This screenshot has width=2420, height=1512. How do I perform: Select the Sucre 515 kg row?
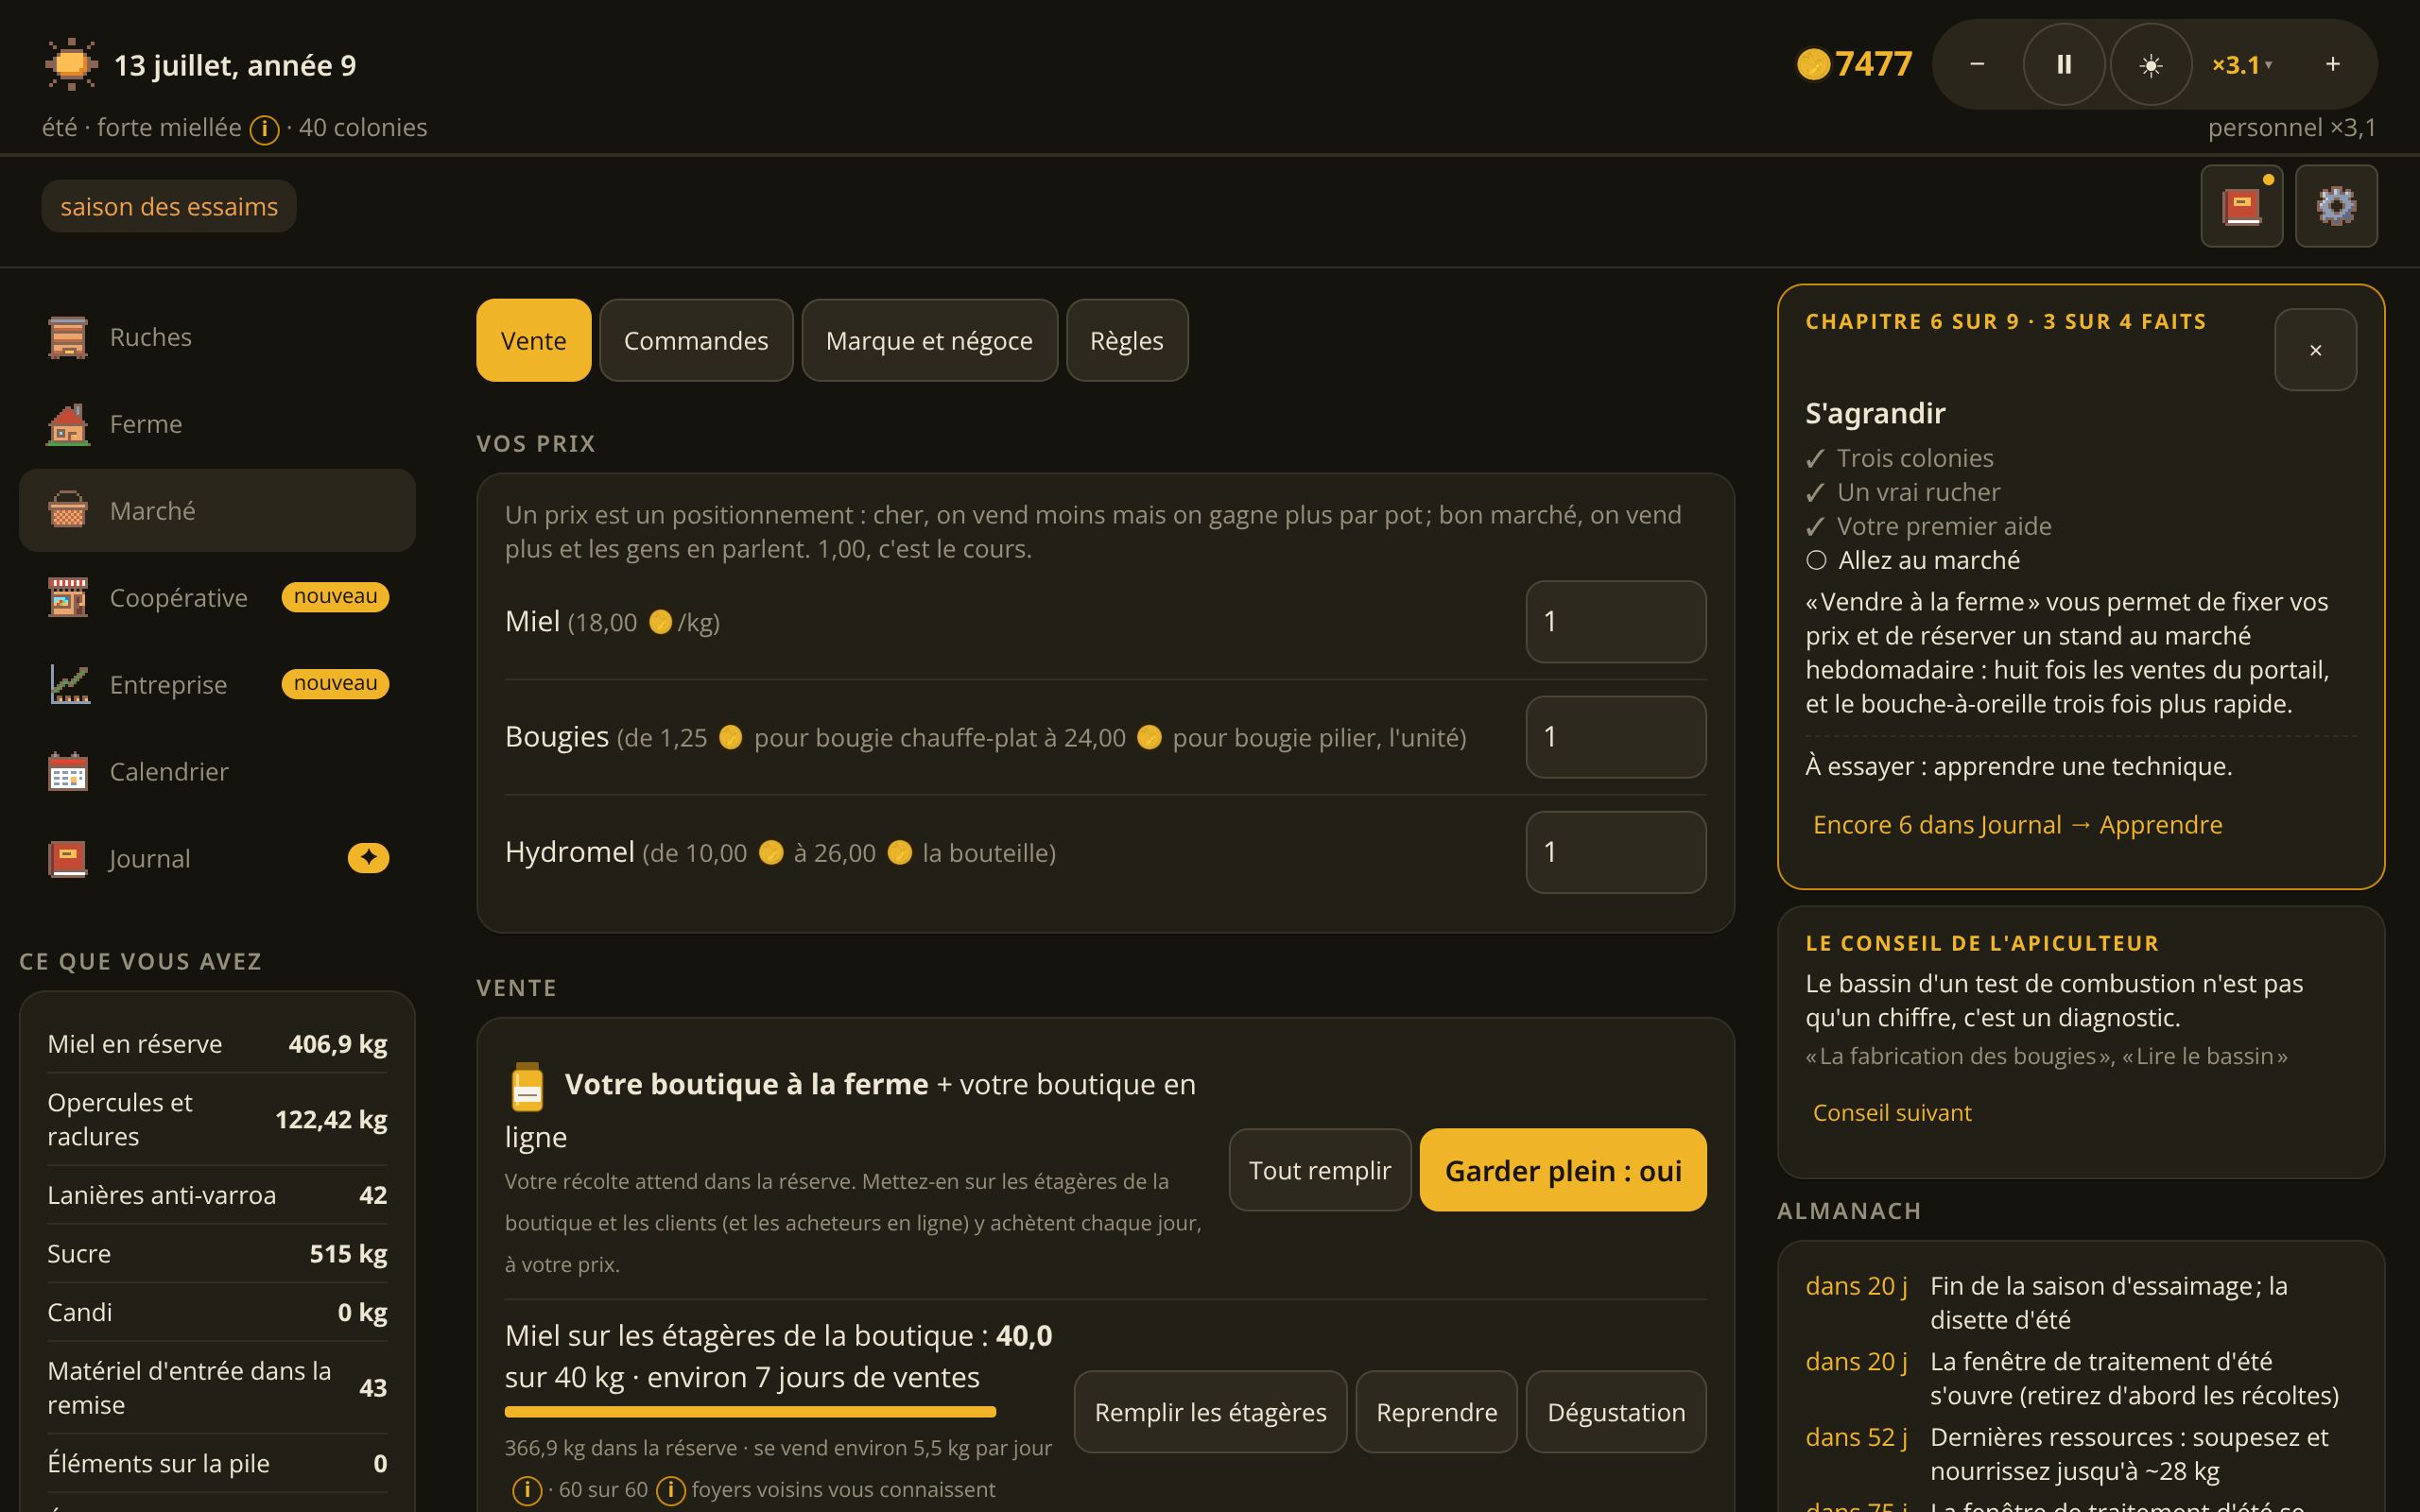[217, 1254]
